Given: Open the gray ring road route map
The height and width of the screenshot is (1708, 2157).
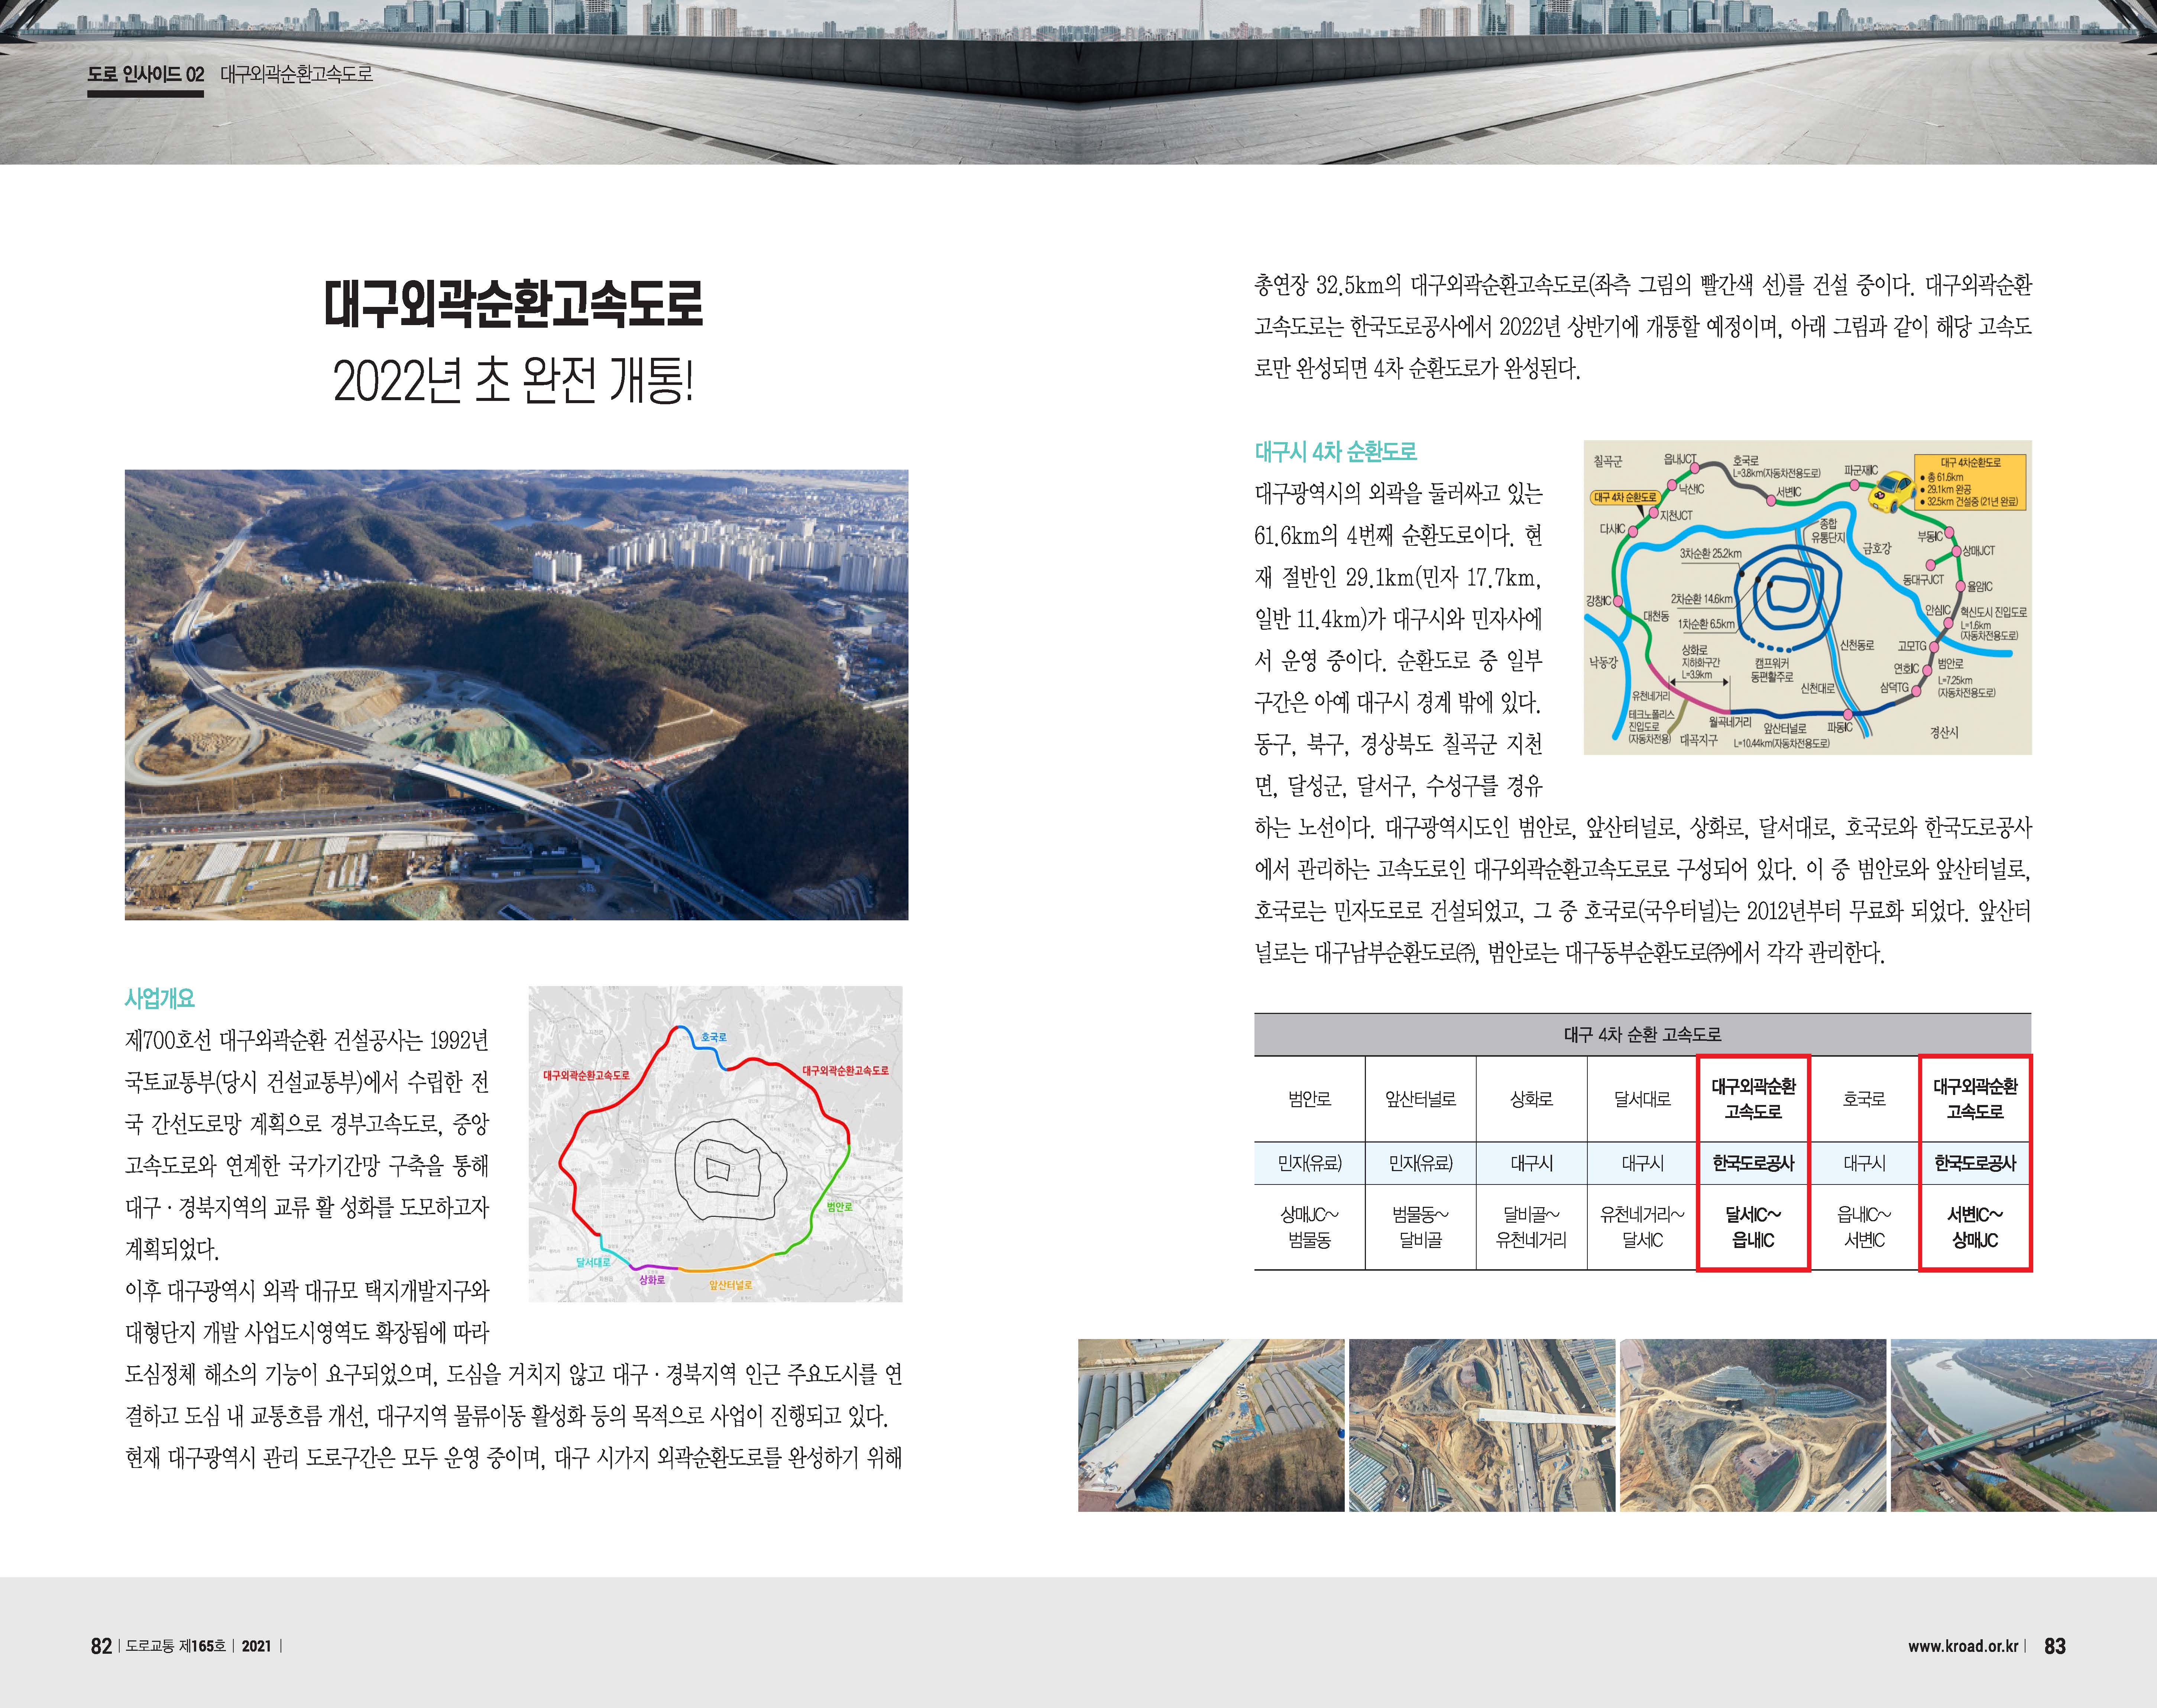Looking at the screenshot, I should coord(715,1144).
